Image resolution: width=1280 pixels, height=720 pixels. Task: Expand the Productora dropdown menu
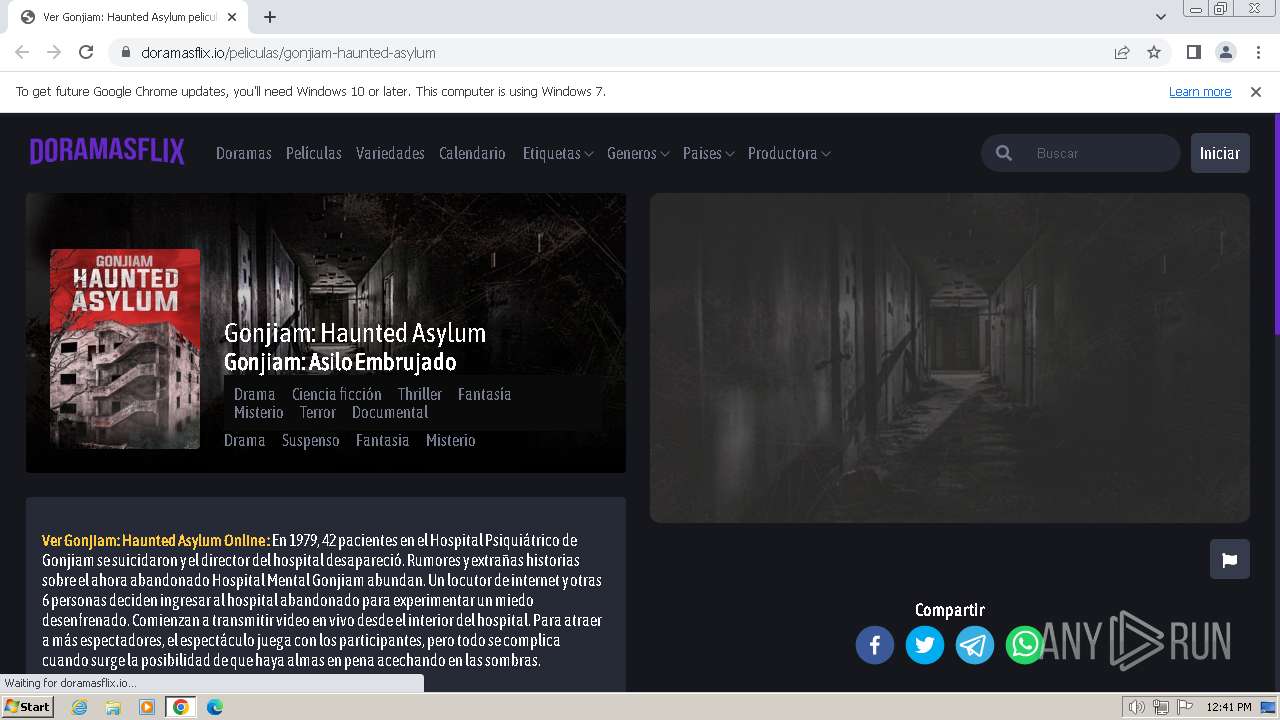click(789, 153)
